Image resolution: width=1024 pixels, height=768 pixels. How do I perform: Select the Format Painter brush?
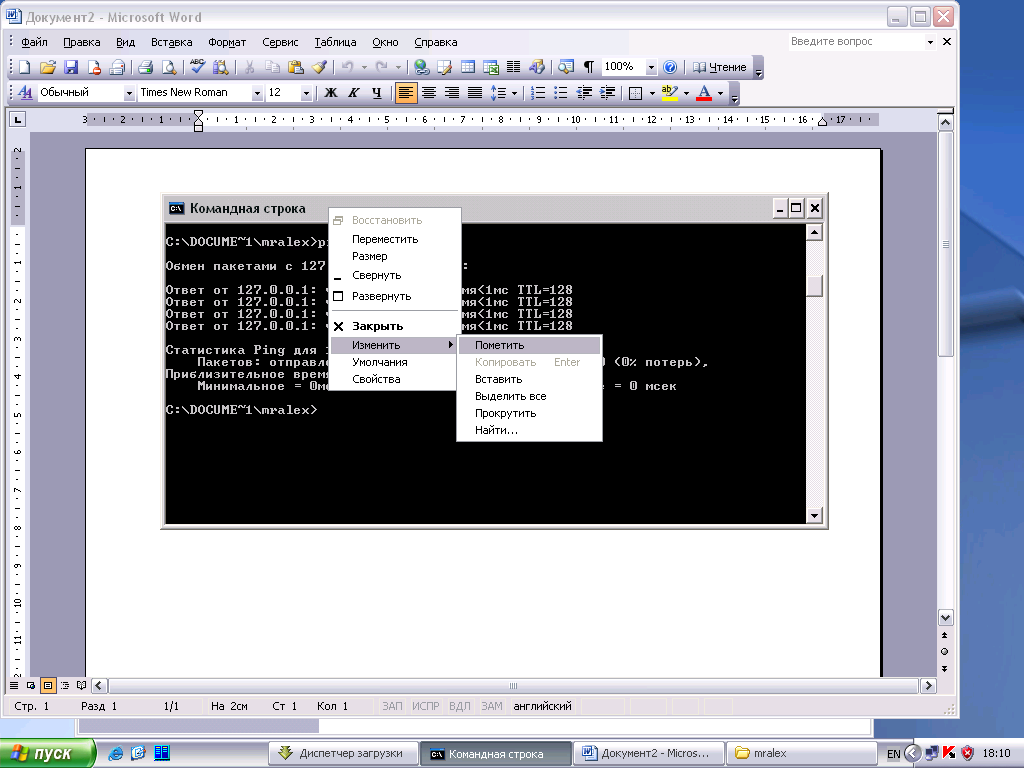click(319, 67)
